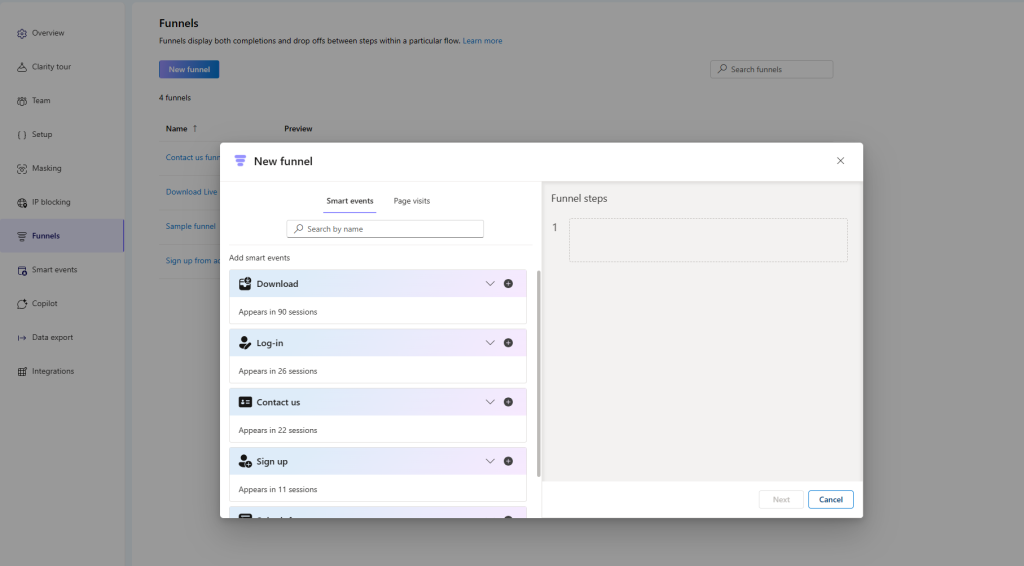Click 'Appears in 26 sessions' text
1024x566 pixels.
278,371
